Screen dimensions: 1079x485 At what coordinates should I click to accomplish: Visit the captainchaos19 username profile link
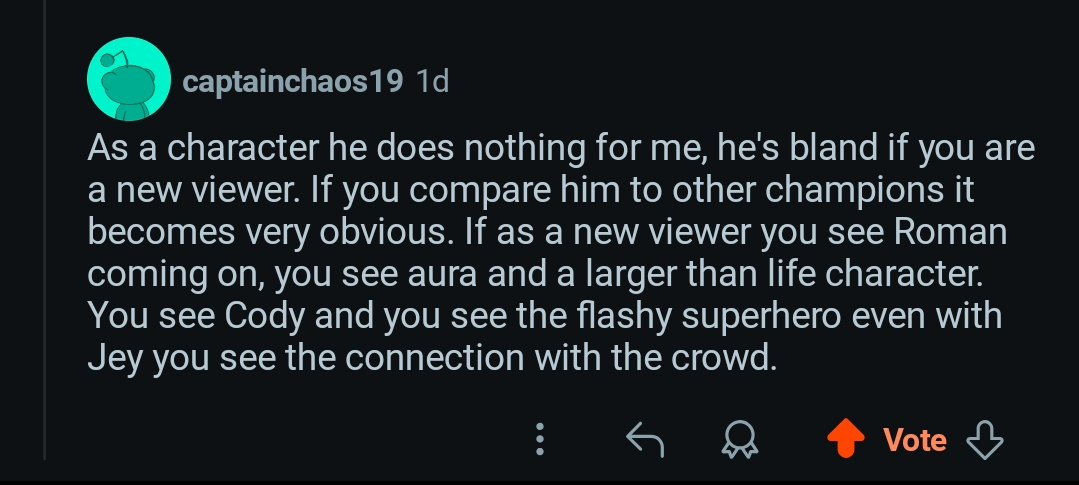pyautogui.click(x=292, y=81)
